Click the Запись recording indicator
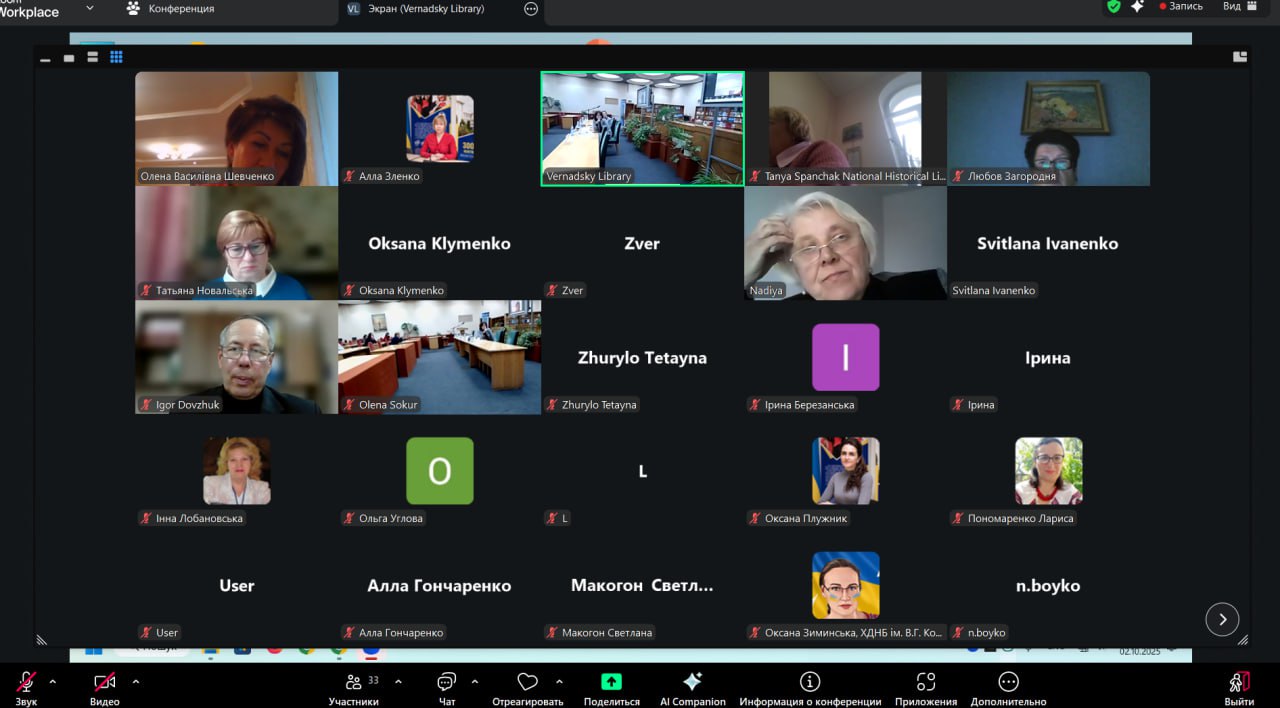 pyautogui.click(x=1181, y=7)
